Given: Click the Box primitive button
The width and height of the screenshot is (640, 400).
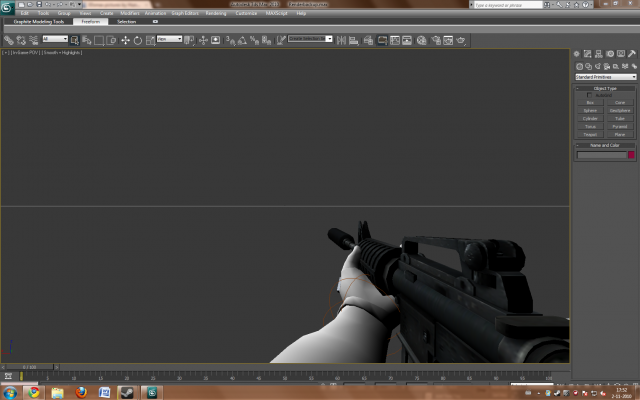Looking at the screenshot, I should coord(590,102).
